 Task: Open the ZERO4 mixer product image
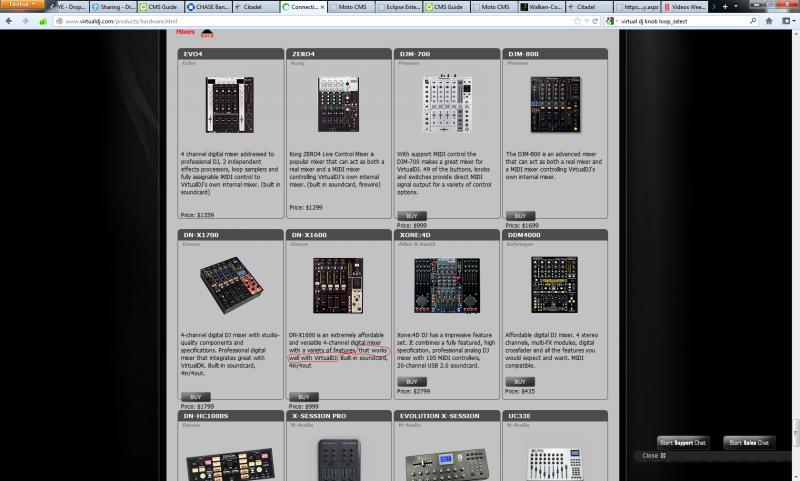pyautogui.click(x=338, y=105)
